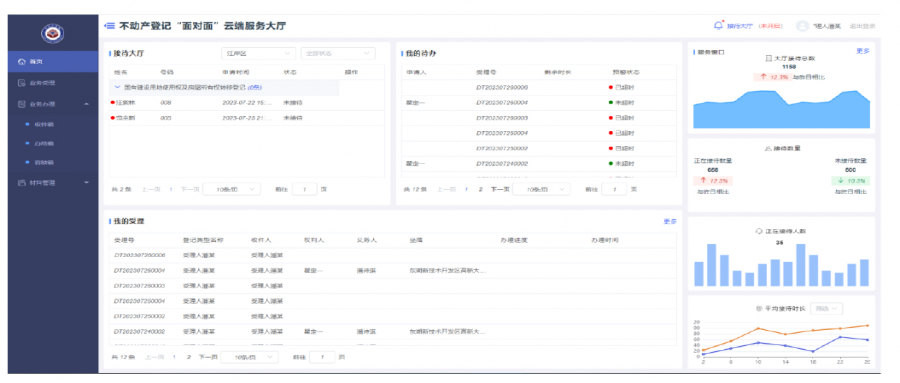Click the folder icon beside 材料管理
This screenshot has height=383, width=900.
coord(22,183)
